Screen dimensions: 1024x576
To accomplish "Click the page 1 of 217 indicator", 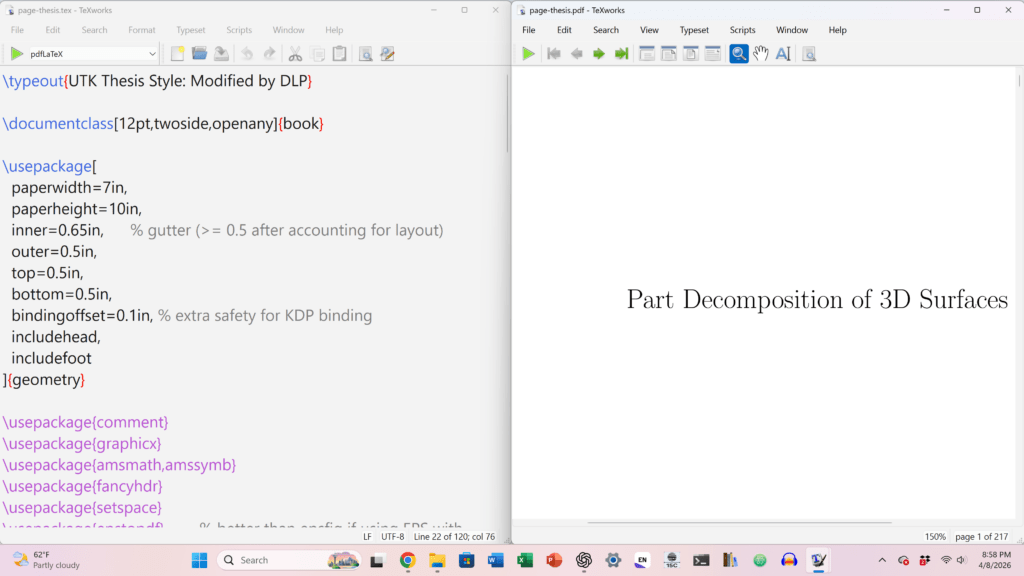I will point(984,537).
